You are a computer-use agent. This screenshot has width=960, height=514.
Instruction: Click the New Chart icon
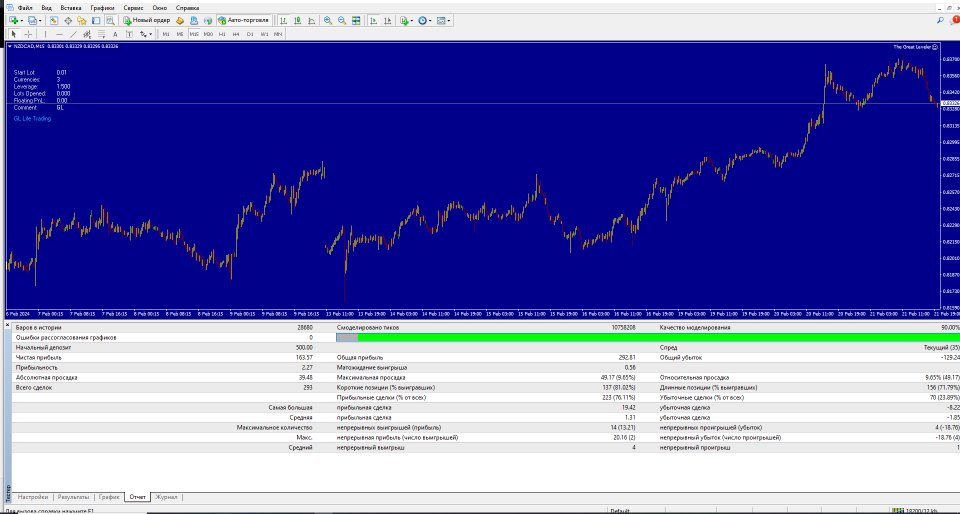tap(13, 20)
